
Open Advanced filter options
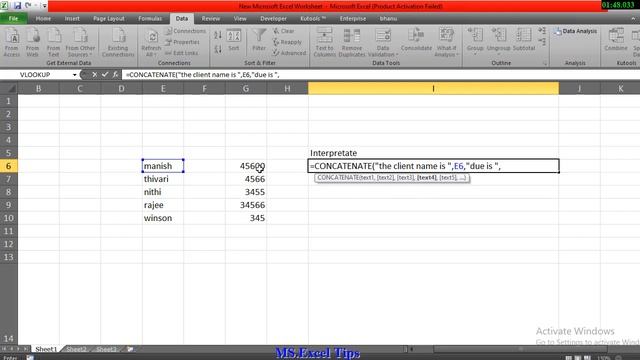(289, 53)
